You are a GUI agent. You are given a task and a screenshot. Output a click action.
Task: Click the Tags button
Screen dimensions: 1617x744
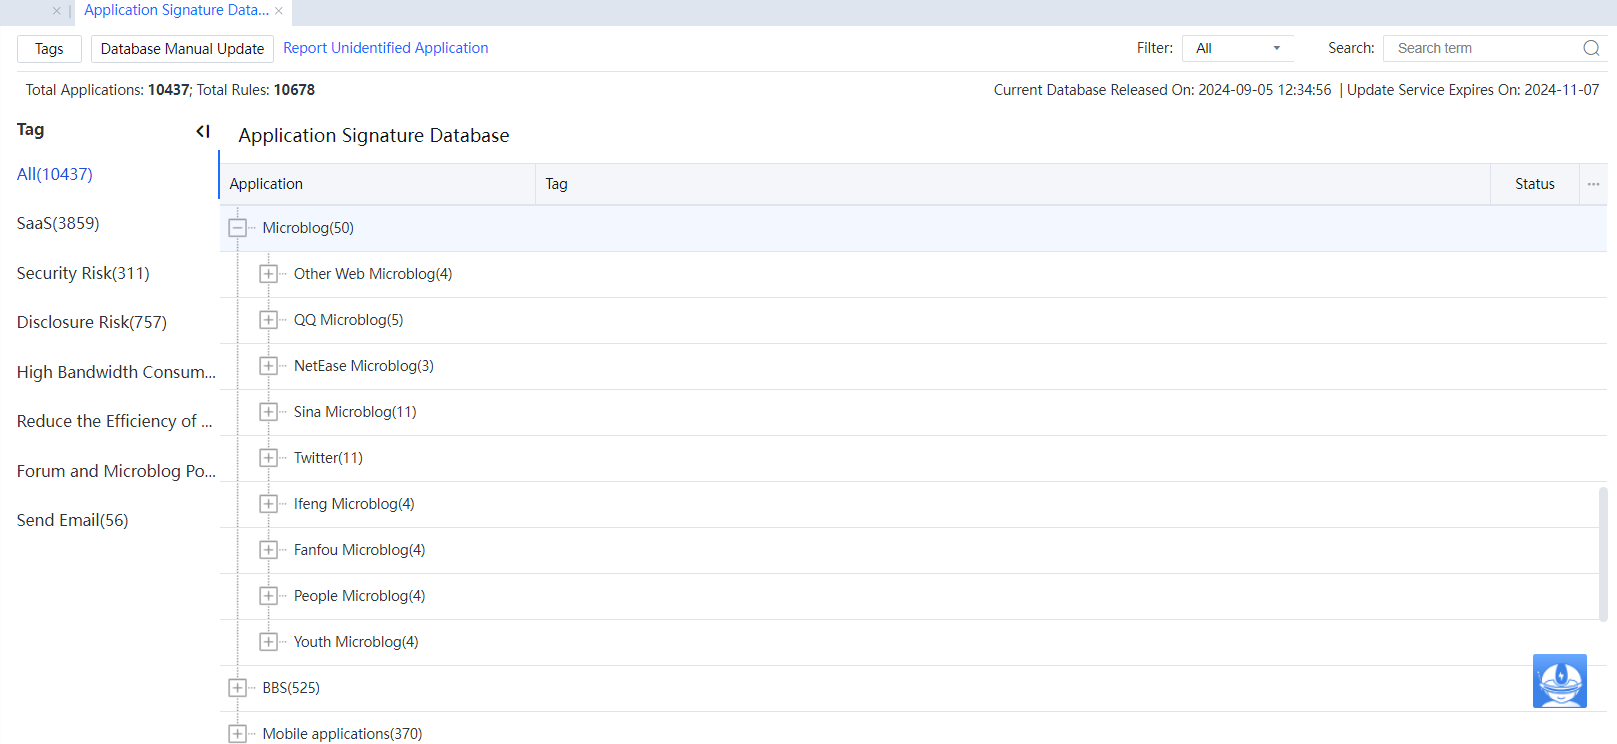tap(49, 49)
